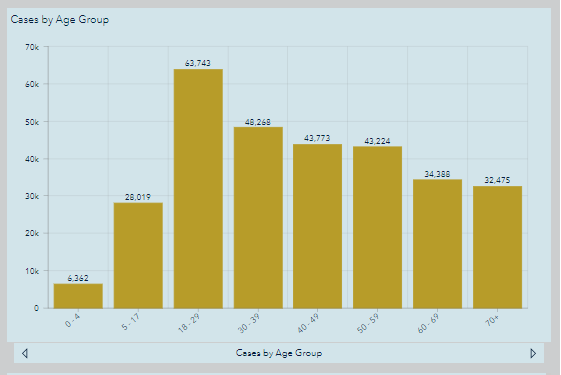Click the 5 - 17 bar showing 28,019
561x375 pixels.
(x=138, y=255)
